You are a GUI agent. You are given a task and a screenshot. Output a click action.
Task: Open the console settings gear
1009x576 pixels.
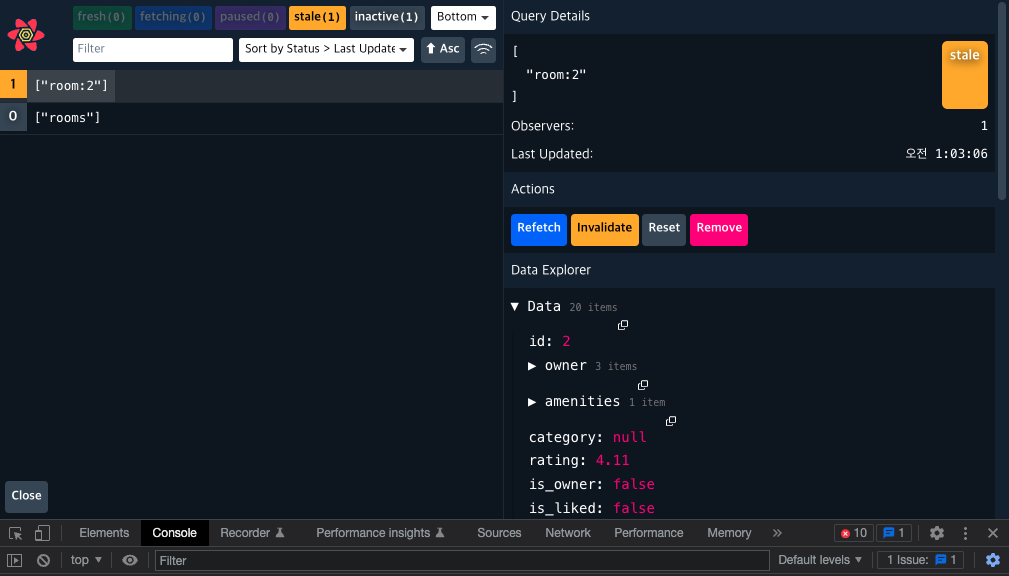coord(993,561)
